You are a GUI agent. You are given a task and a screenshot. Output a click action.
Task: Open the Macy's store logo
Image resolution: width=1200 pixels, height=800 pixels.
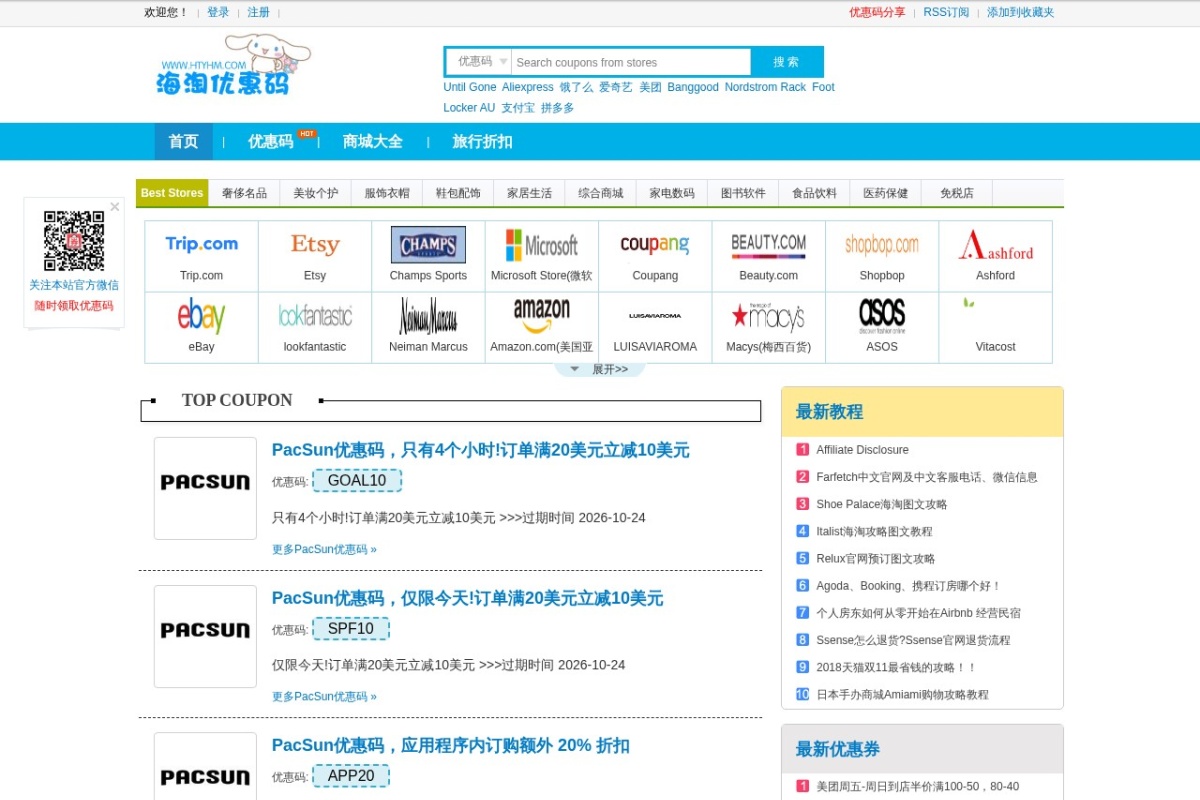[769, 316]
